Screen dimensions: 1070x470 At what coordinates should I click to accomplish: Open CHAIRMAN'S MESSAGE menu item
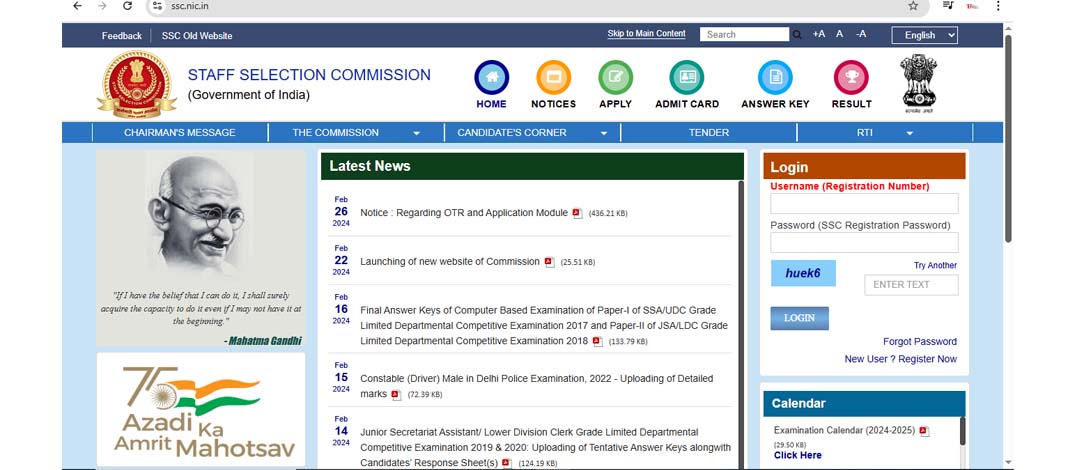tap(179, 132)
